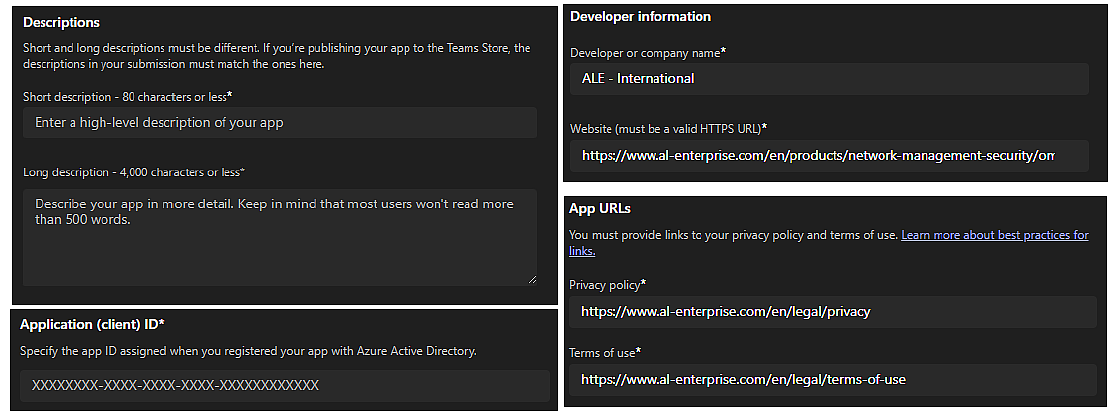The image size is (1116, 417).
Task: Click the Application (client) ID field
Action: click(284, 385)
